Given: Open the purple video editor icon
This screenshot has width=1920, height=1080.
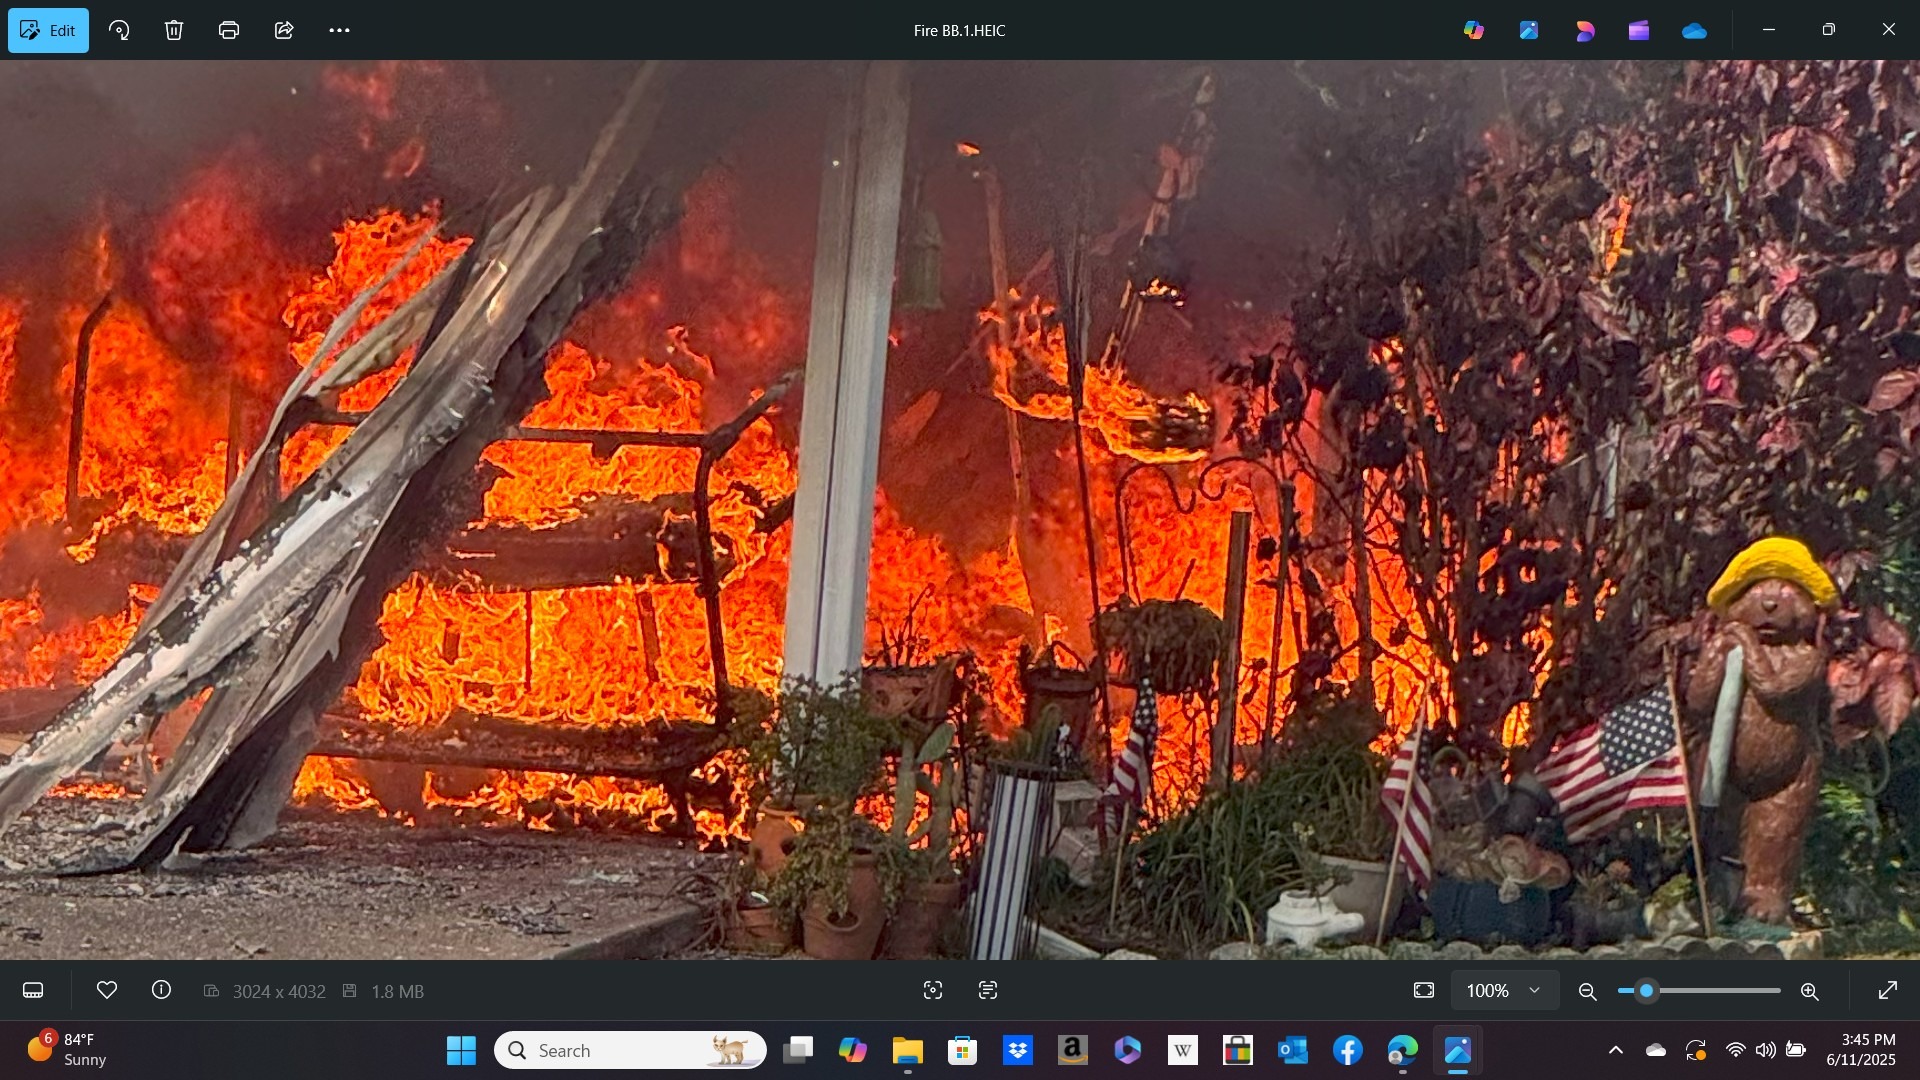Looking at the screenshot, I should coord(1639,30).
